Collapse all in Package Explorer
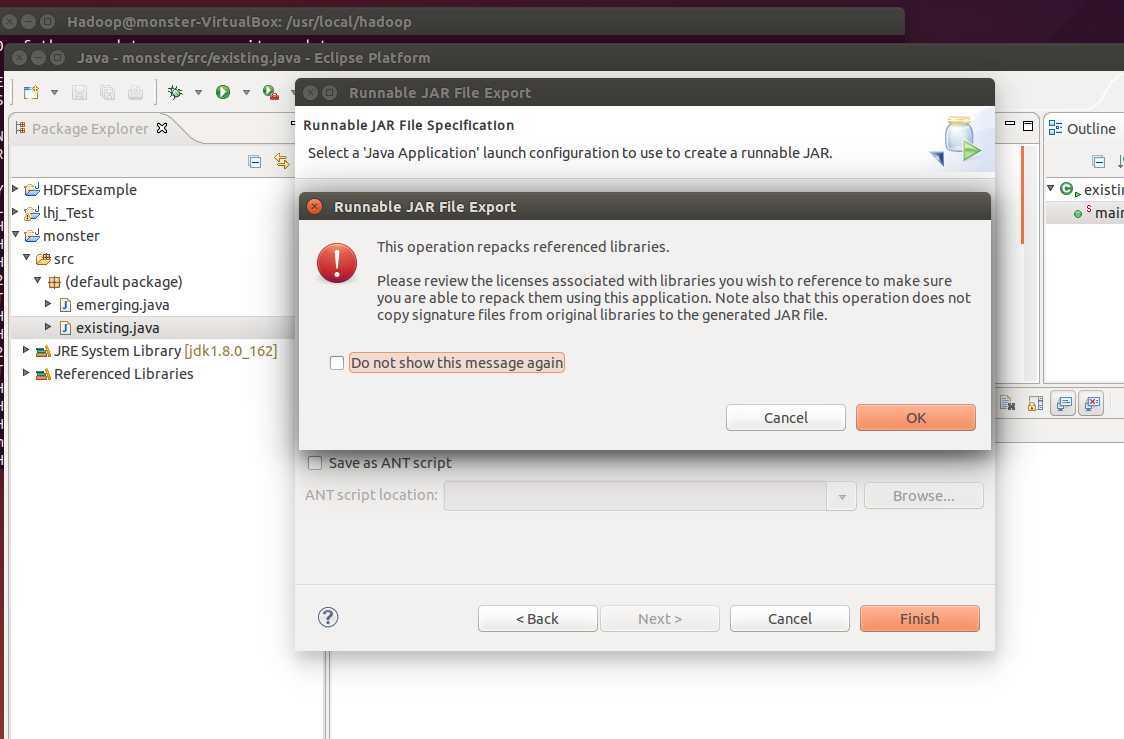This screenshot has height=739, width=1124. pyautogui.click(x=254, y=161)
